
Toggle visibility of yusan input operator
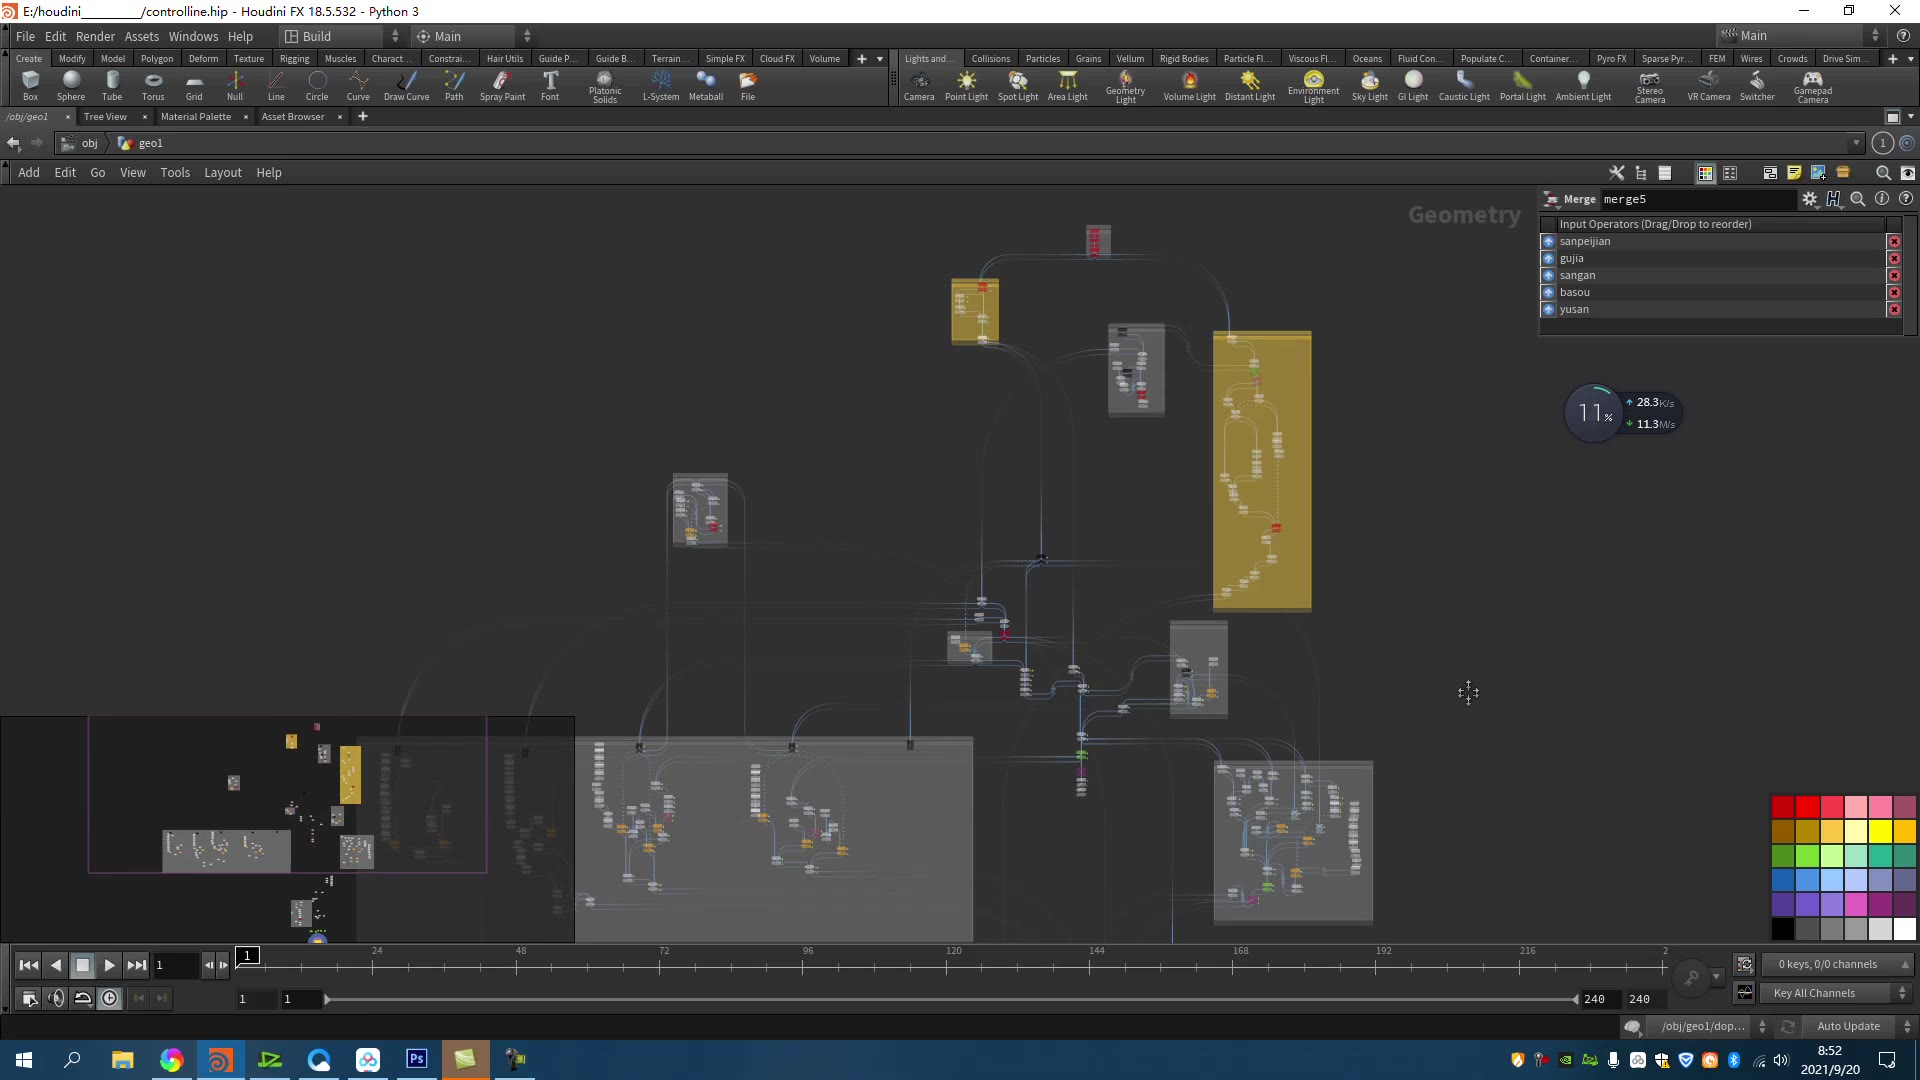(x=1549, y=309)
